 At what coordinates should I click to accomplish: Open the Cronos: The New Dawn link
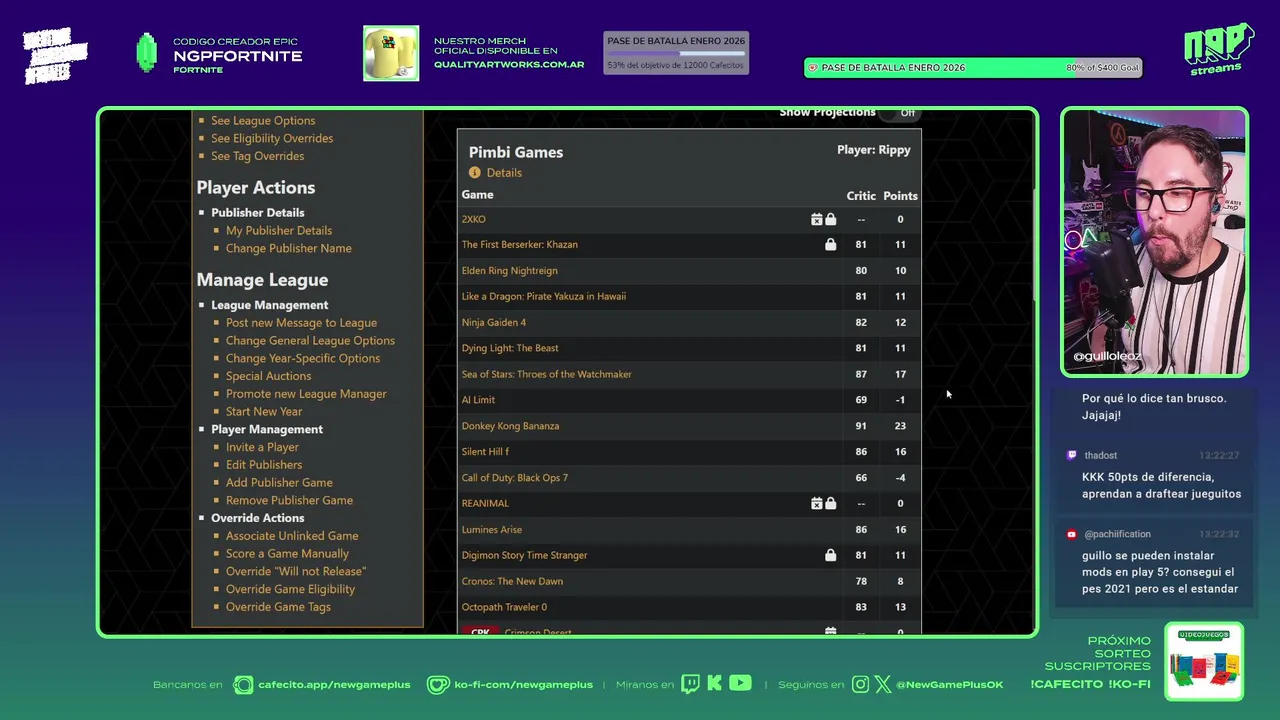pos(512,581)
